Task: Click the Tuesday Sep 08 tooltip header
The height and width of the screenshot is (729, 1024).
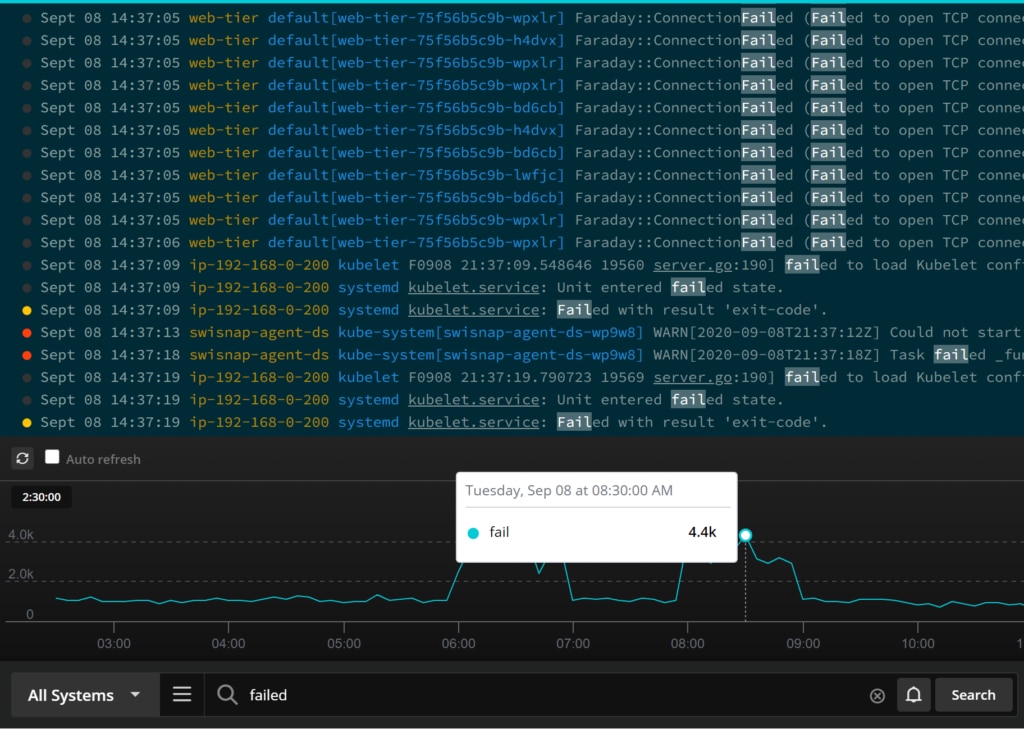Action: [x=568, y=490]
